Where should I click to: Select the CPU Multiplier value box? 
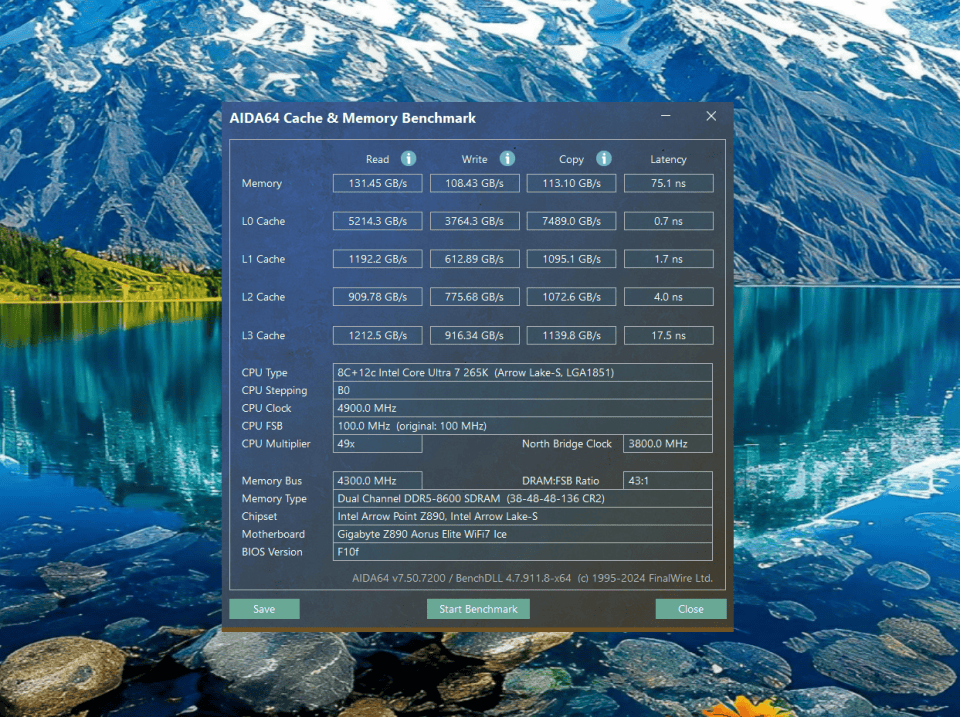coord(378,444)
